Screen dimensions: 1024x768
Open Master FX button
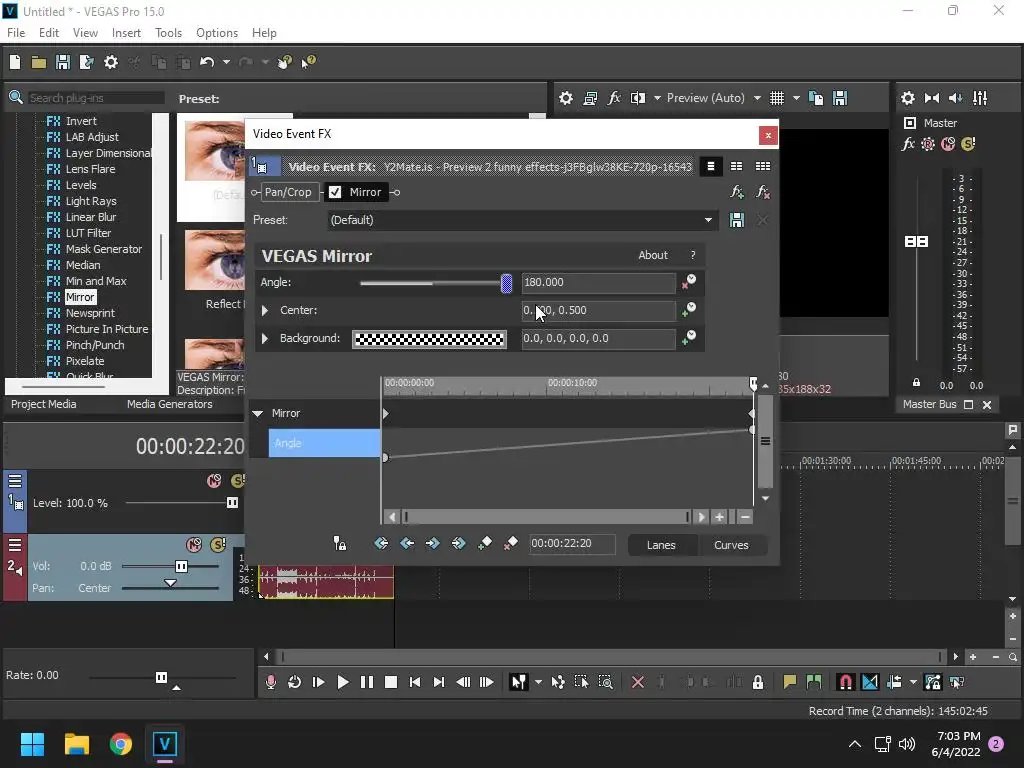tap(908, 144)
